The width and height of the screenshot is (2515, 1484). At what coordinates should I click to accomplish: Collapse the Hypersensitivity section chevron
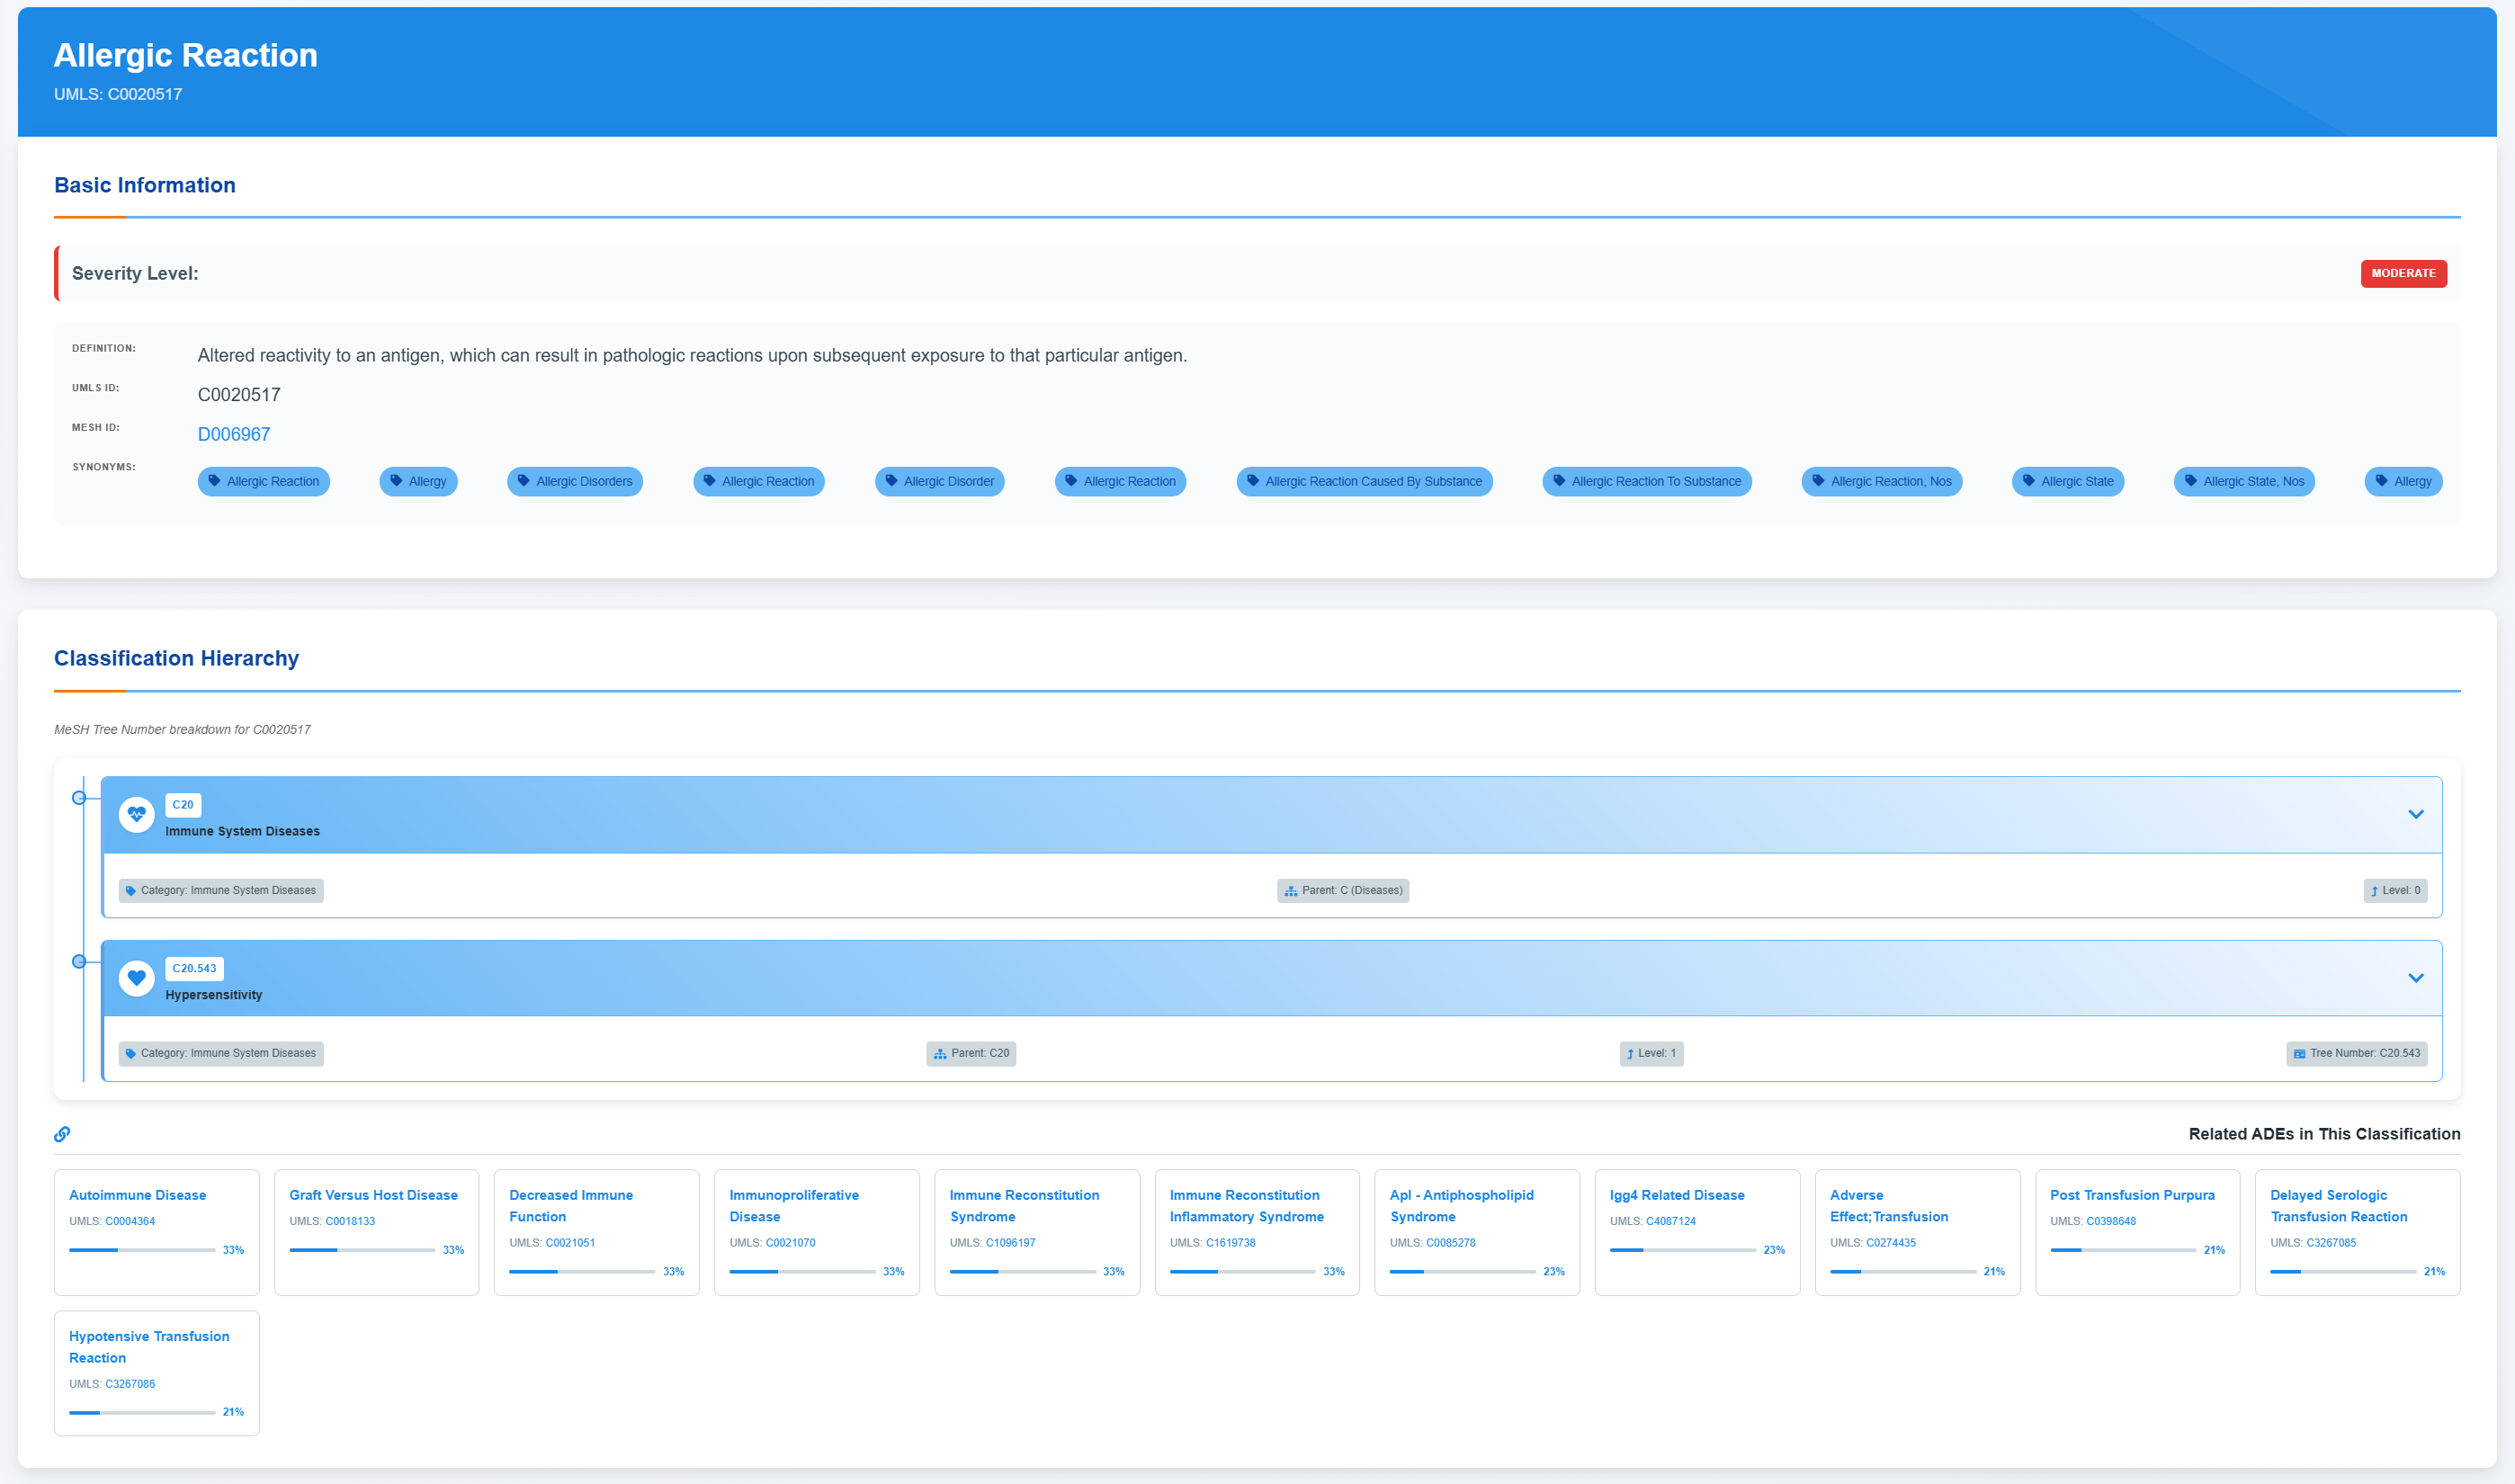(x=2415, y=978)
